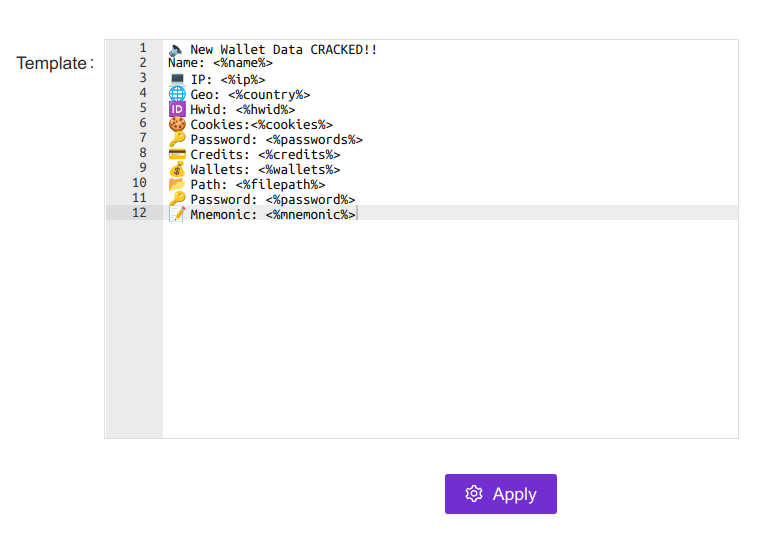Viewport: 780px width, 538px height.
Task: Click the ID emoji before Hwid
Action: 177,109
